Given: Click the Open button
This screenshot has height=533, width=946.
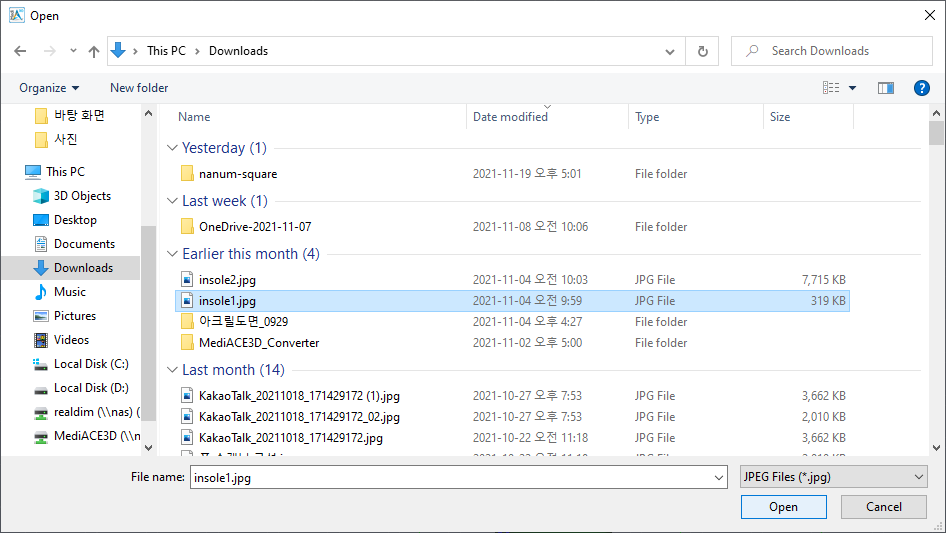Looking at the screenshot, I should 783,507.
